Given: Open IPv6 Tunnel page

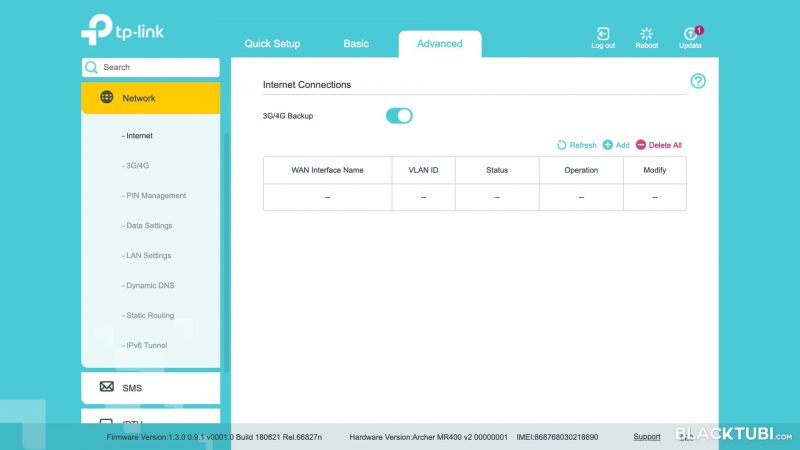Looking at the screenshot, I should click(x=144, y=345).
